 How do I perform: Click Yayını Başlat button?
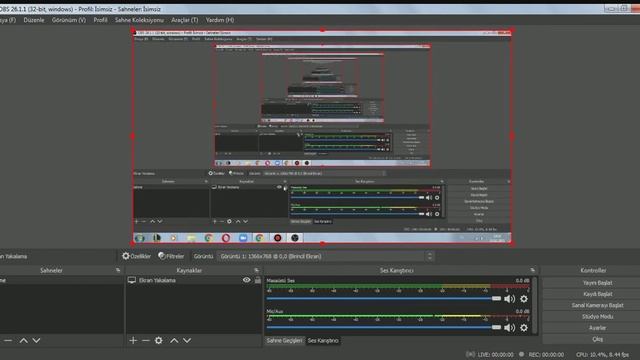point(597,282)
